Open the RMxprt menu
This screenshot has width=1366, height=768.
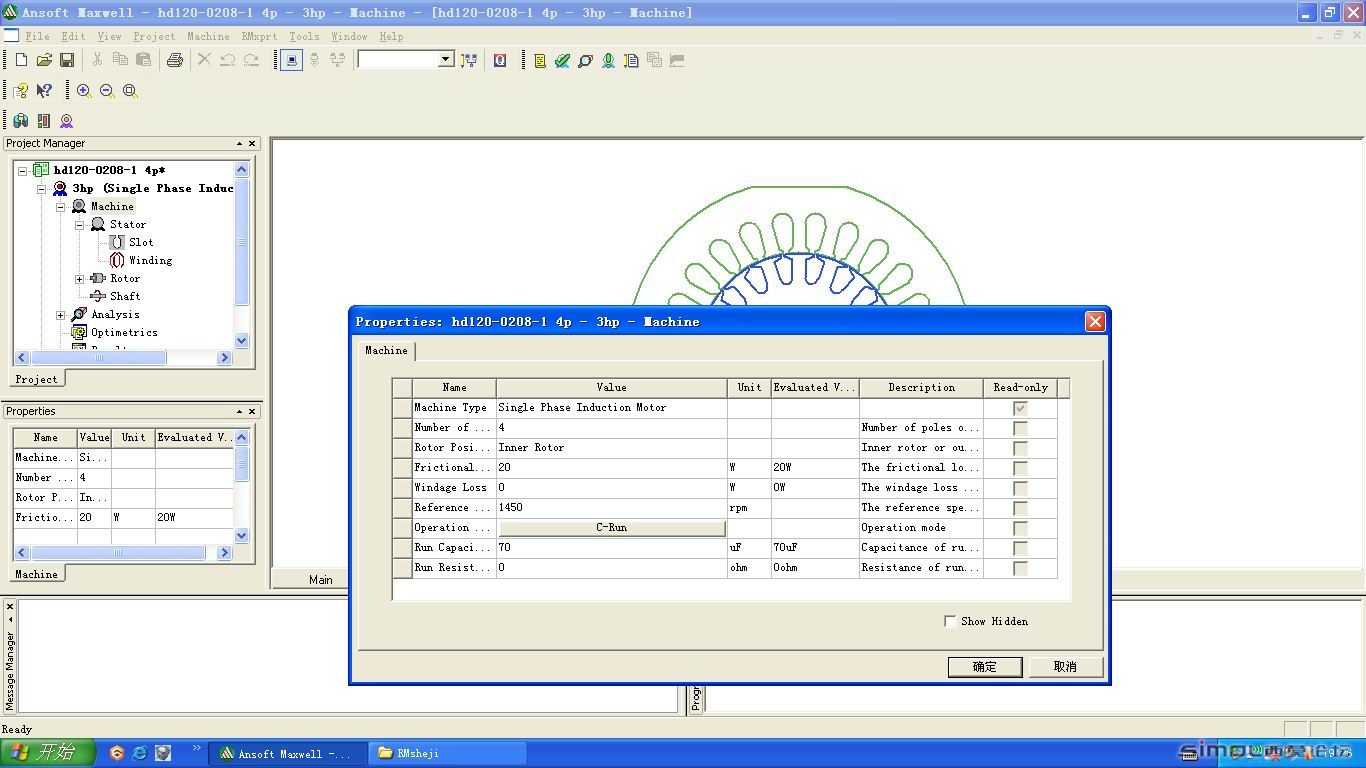pos(259,36)
